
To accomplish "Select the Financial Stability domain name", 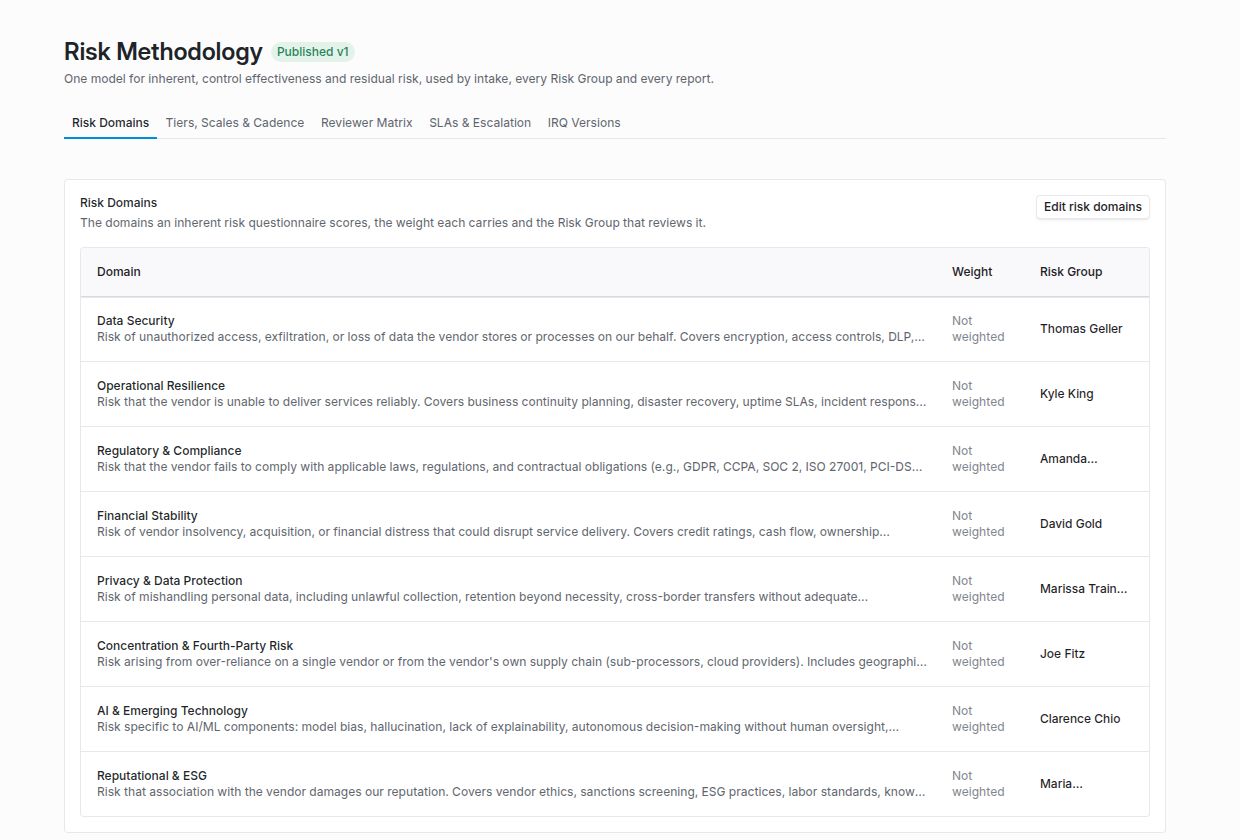I will 147,516.
